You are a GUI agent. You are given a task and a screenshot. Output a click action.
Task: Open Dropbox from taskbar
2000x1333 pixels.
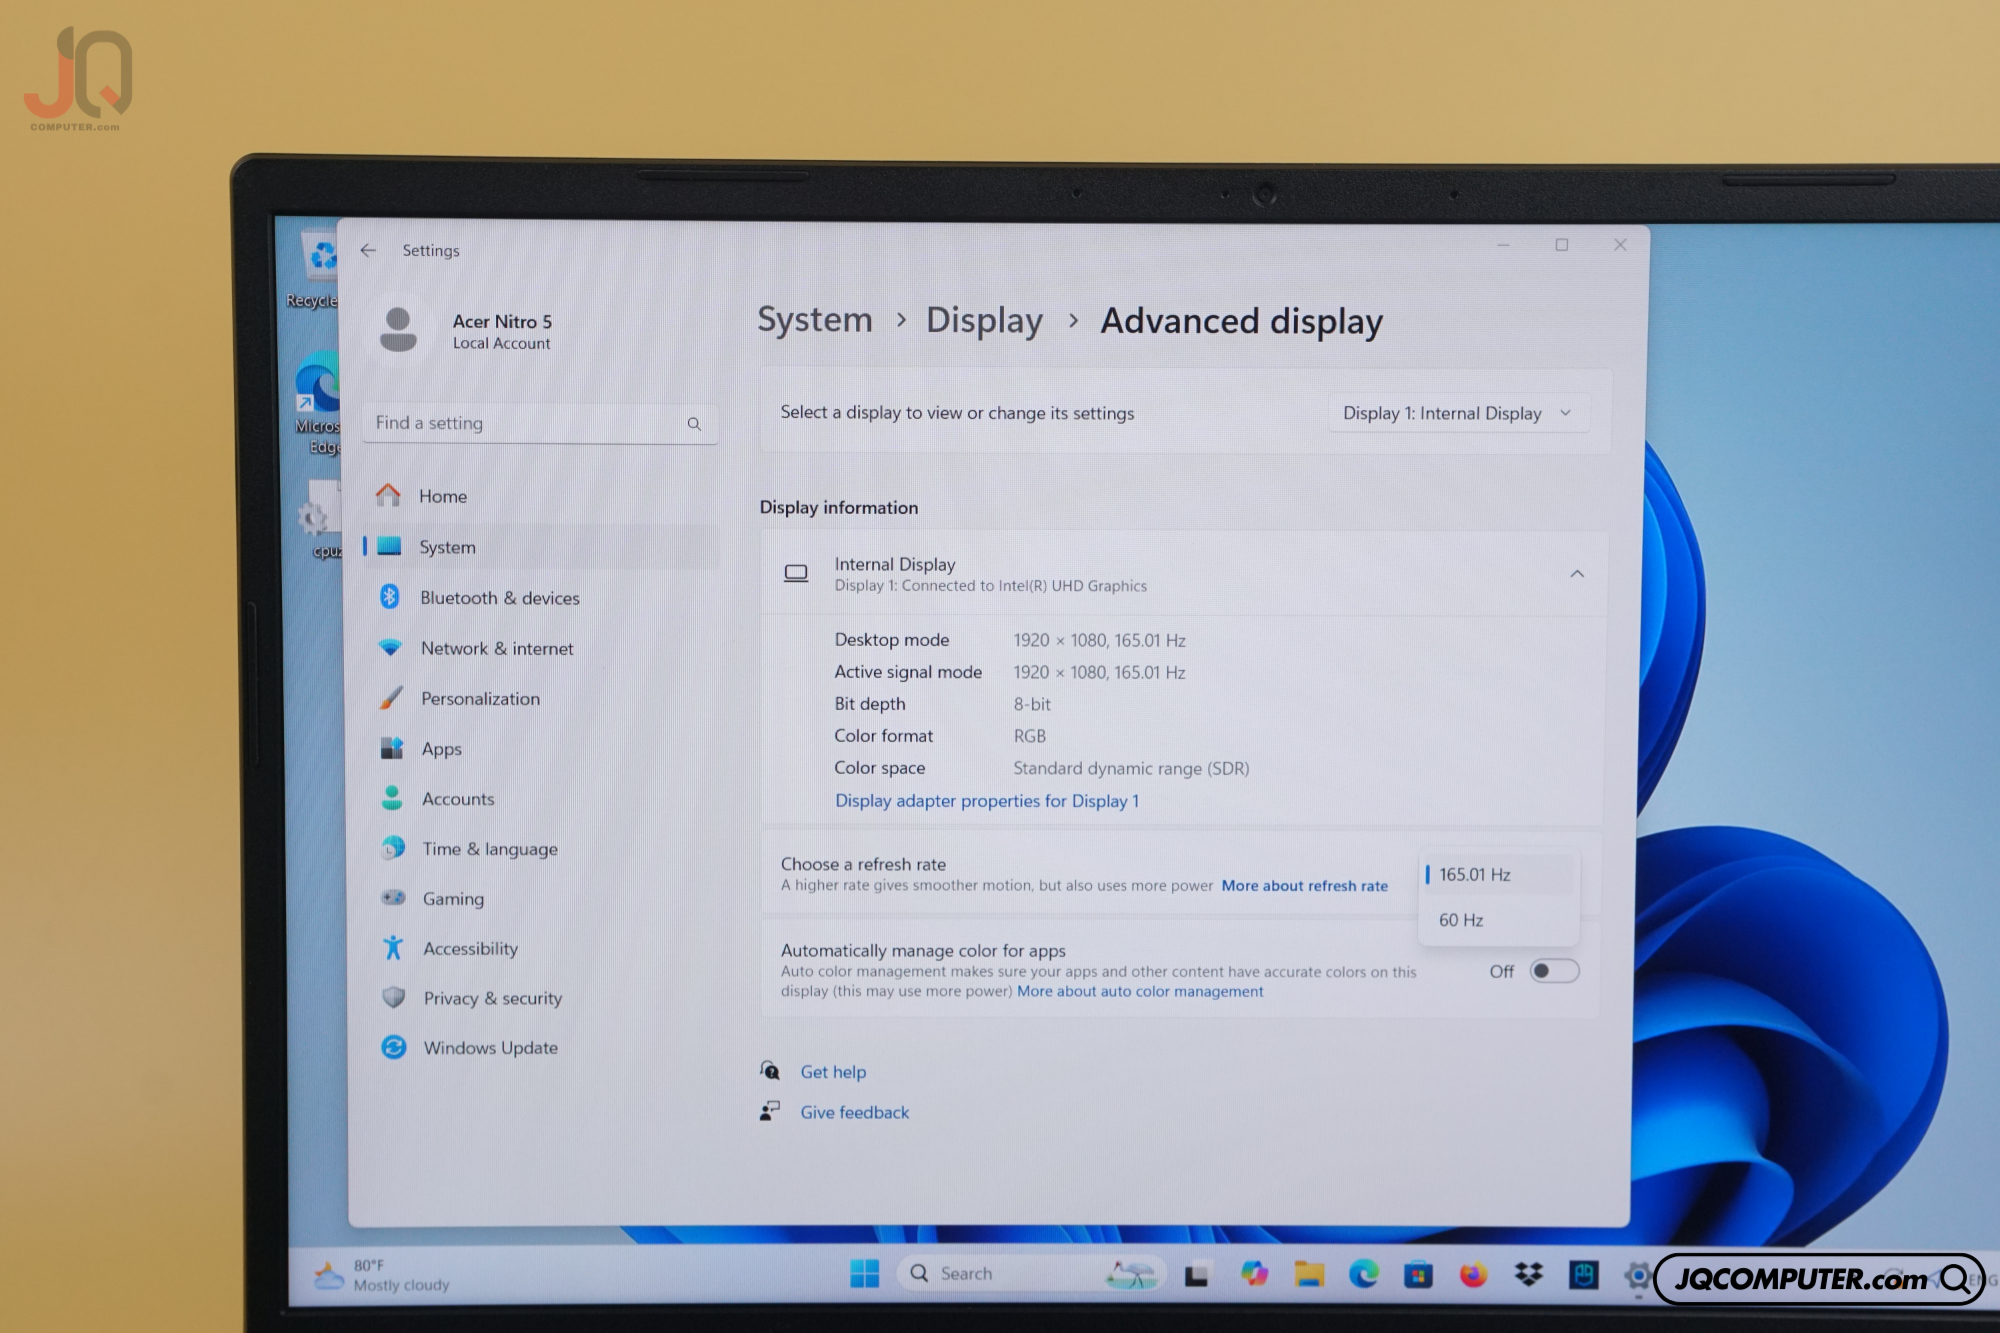pyautogui.click(x=1528, y=1274)
